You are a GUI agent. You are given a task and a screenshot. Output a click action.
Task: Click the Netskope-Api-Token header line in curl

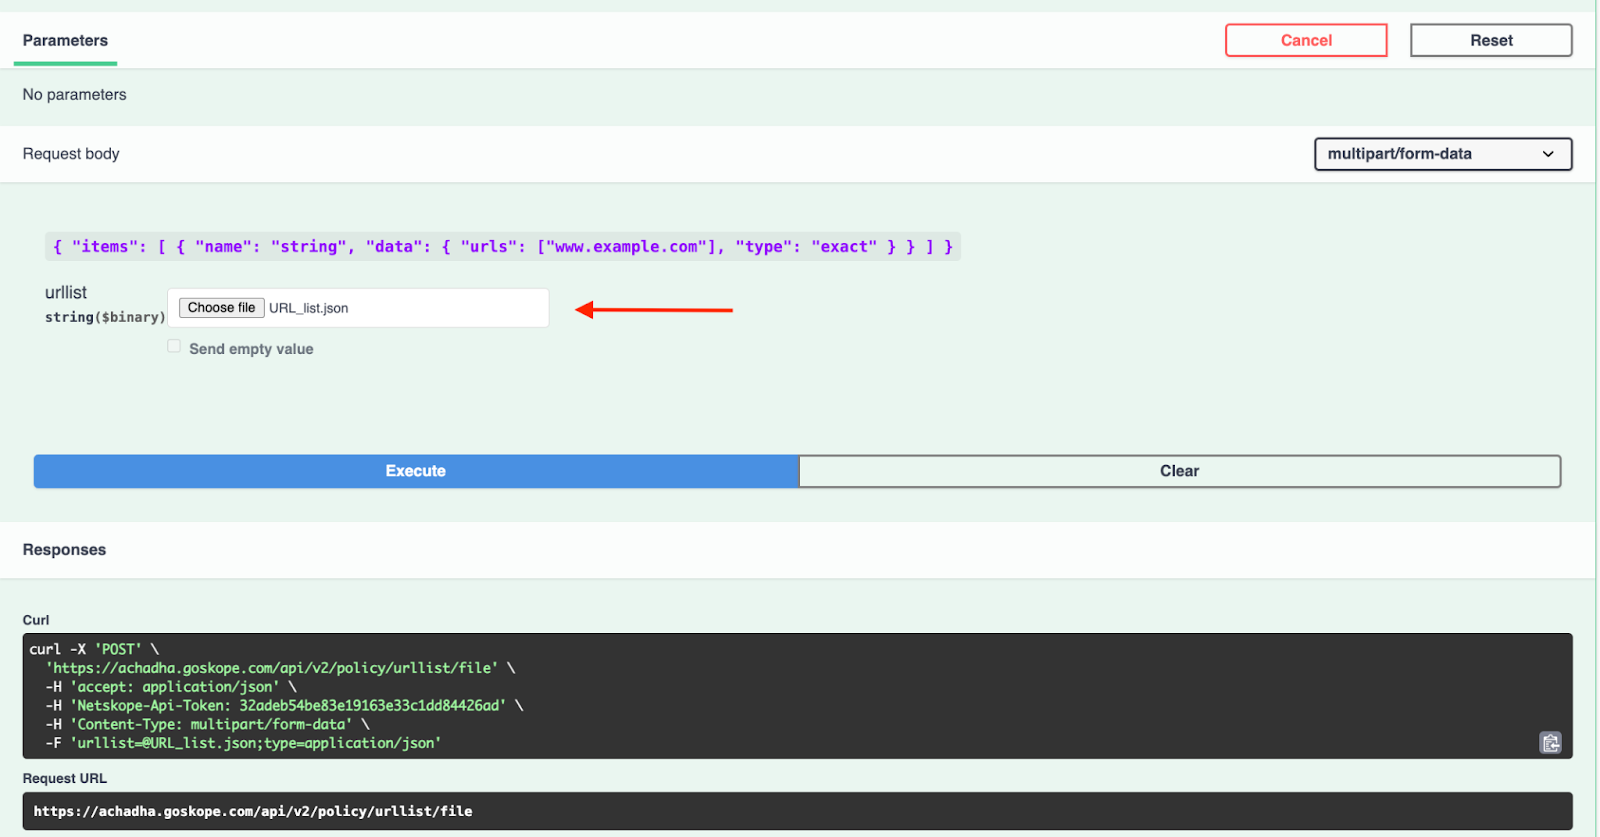click(284, 705)
